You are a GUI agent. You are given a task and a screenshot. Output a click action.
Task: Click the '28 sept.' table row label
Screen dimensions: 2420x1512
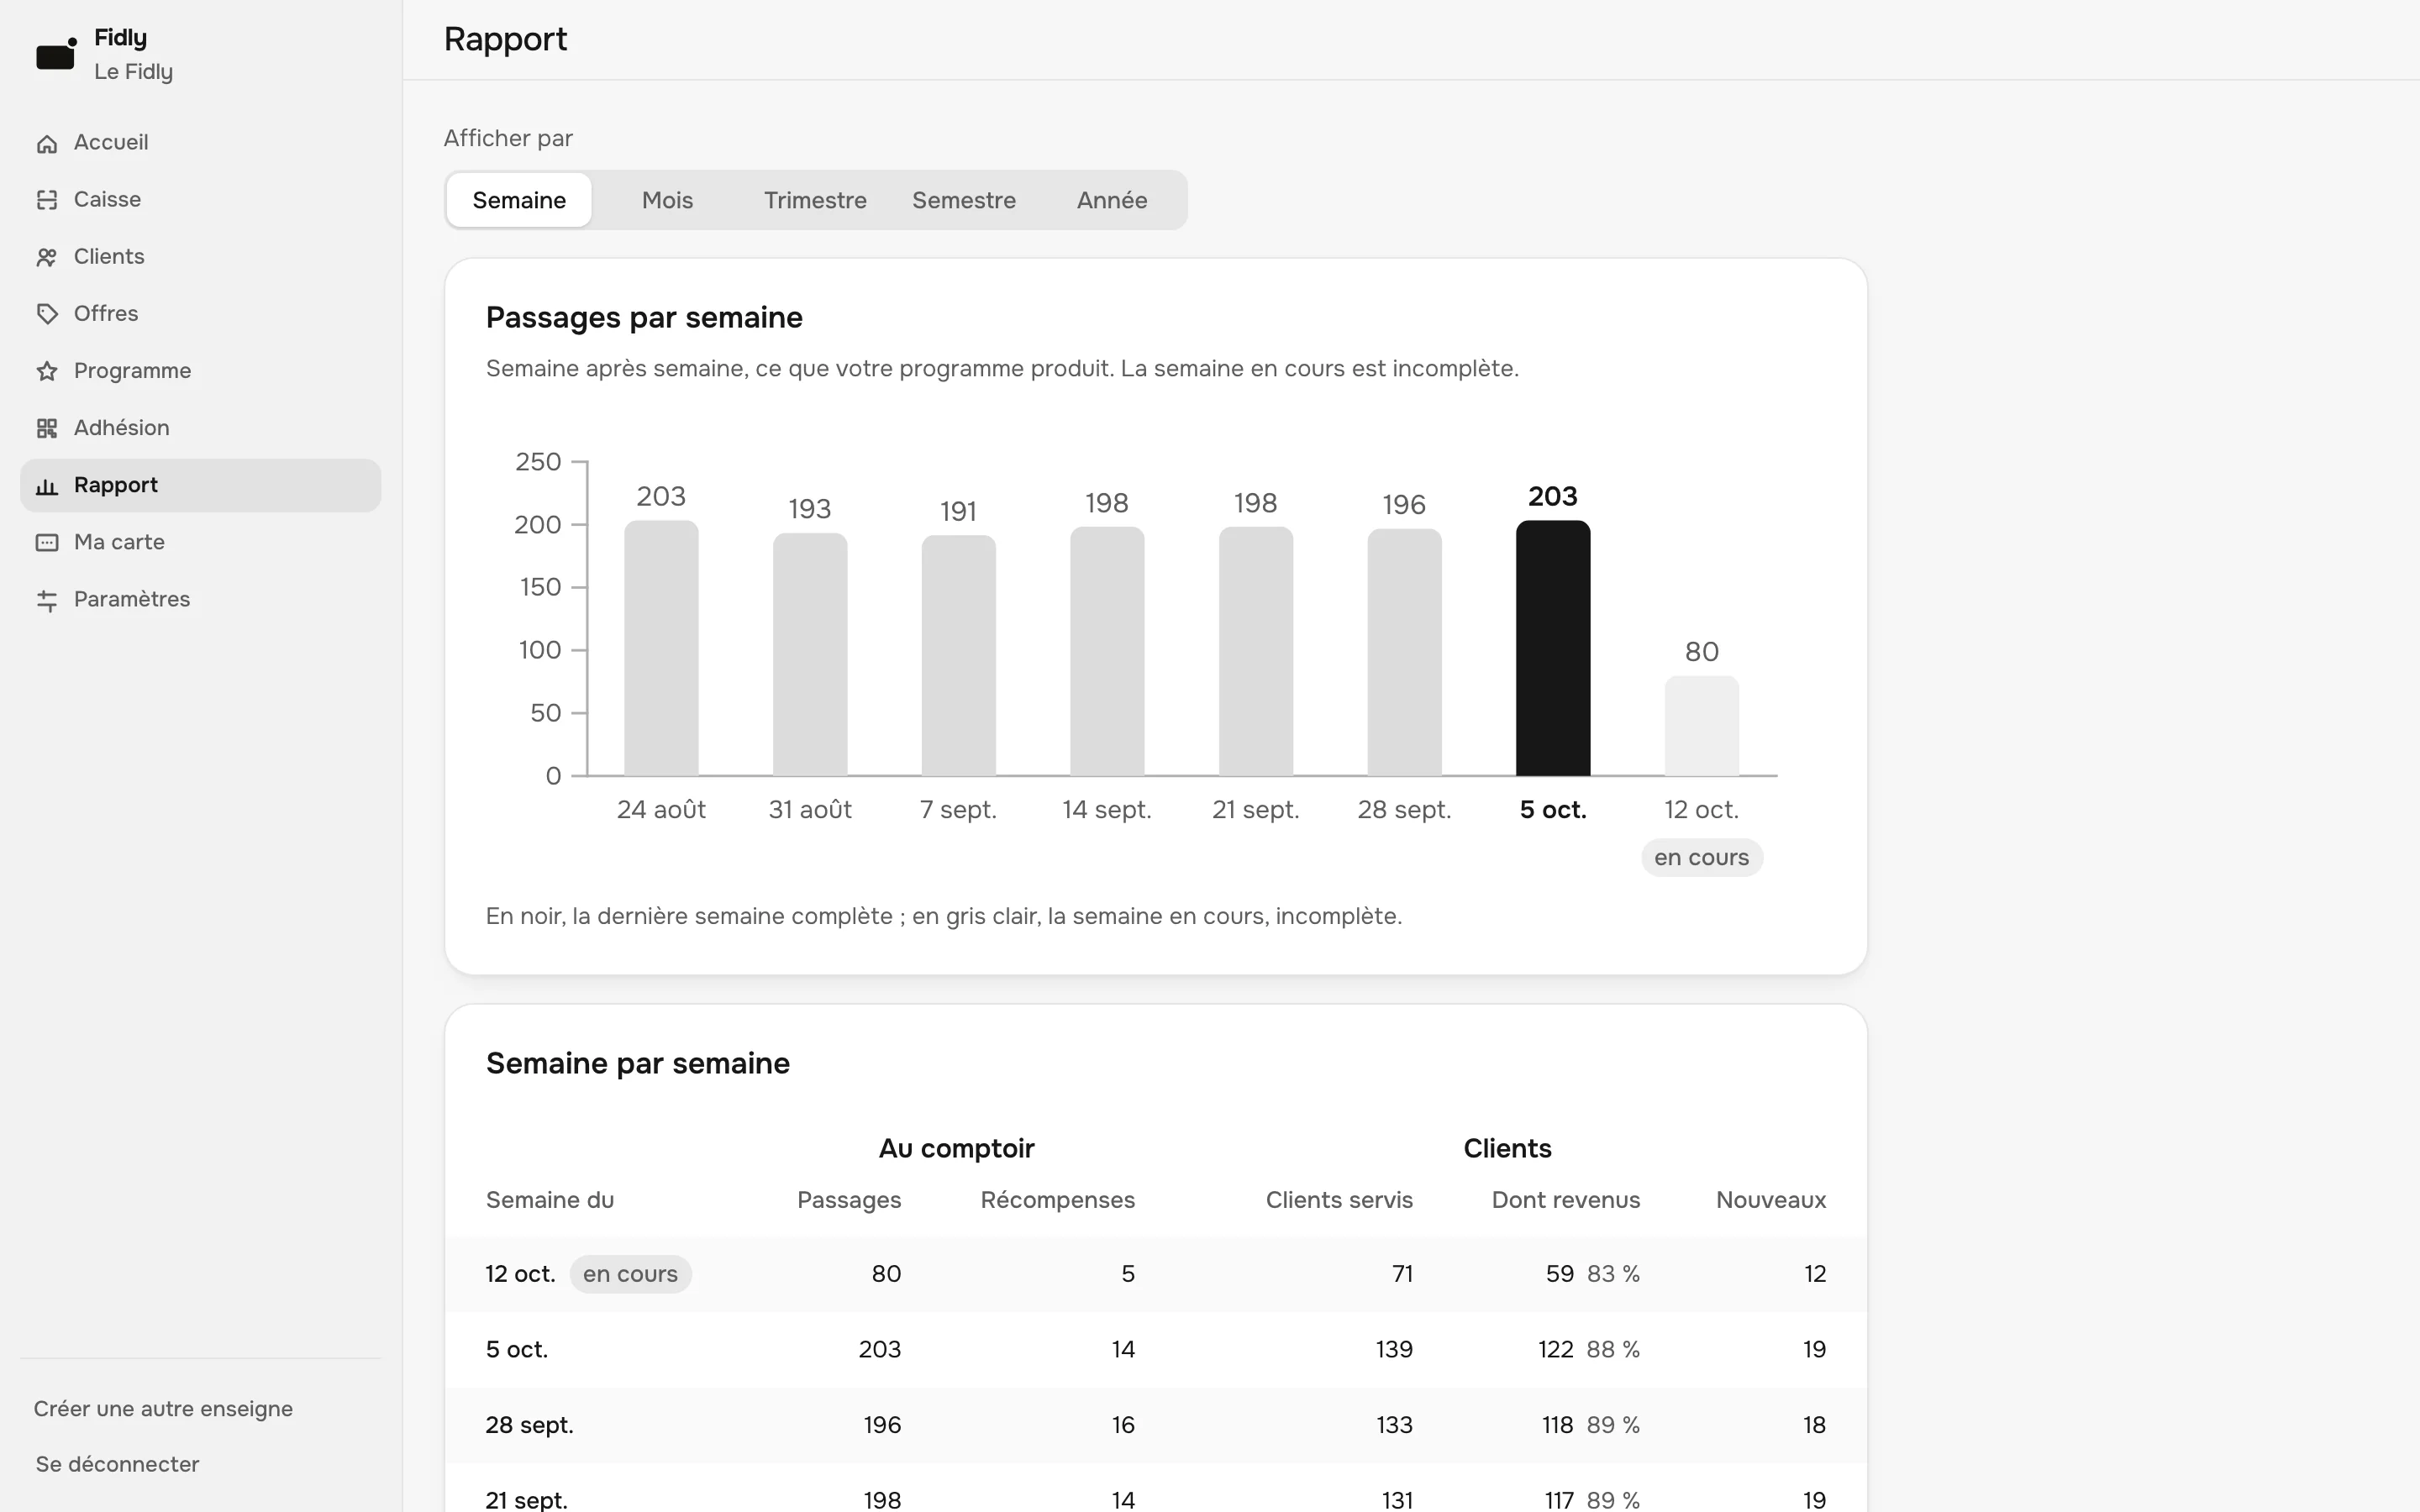(x=530, y=1425)
